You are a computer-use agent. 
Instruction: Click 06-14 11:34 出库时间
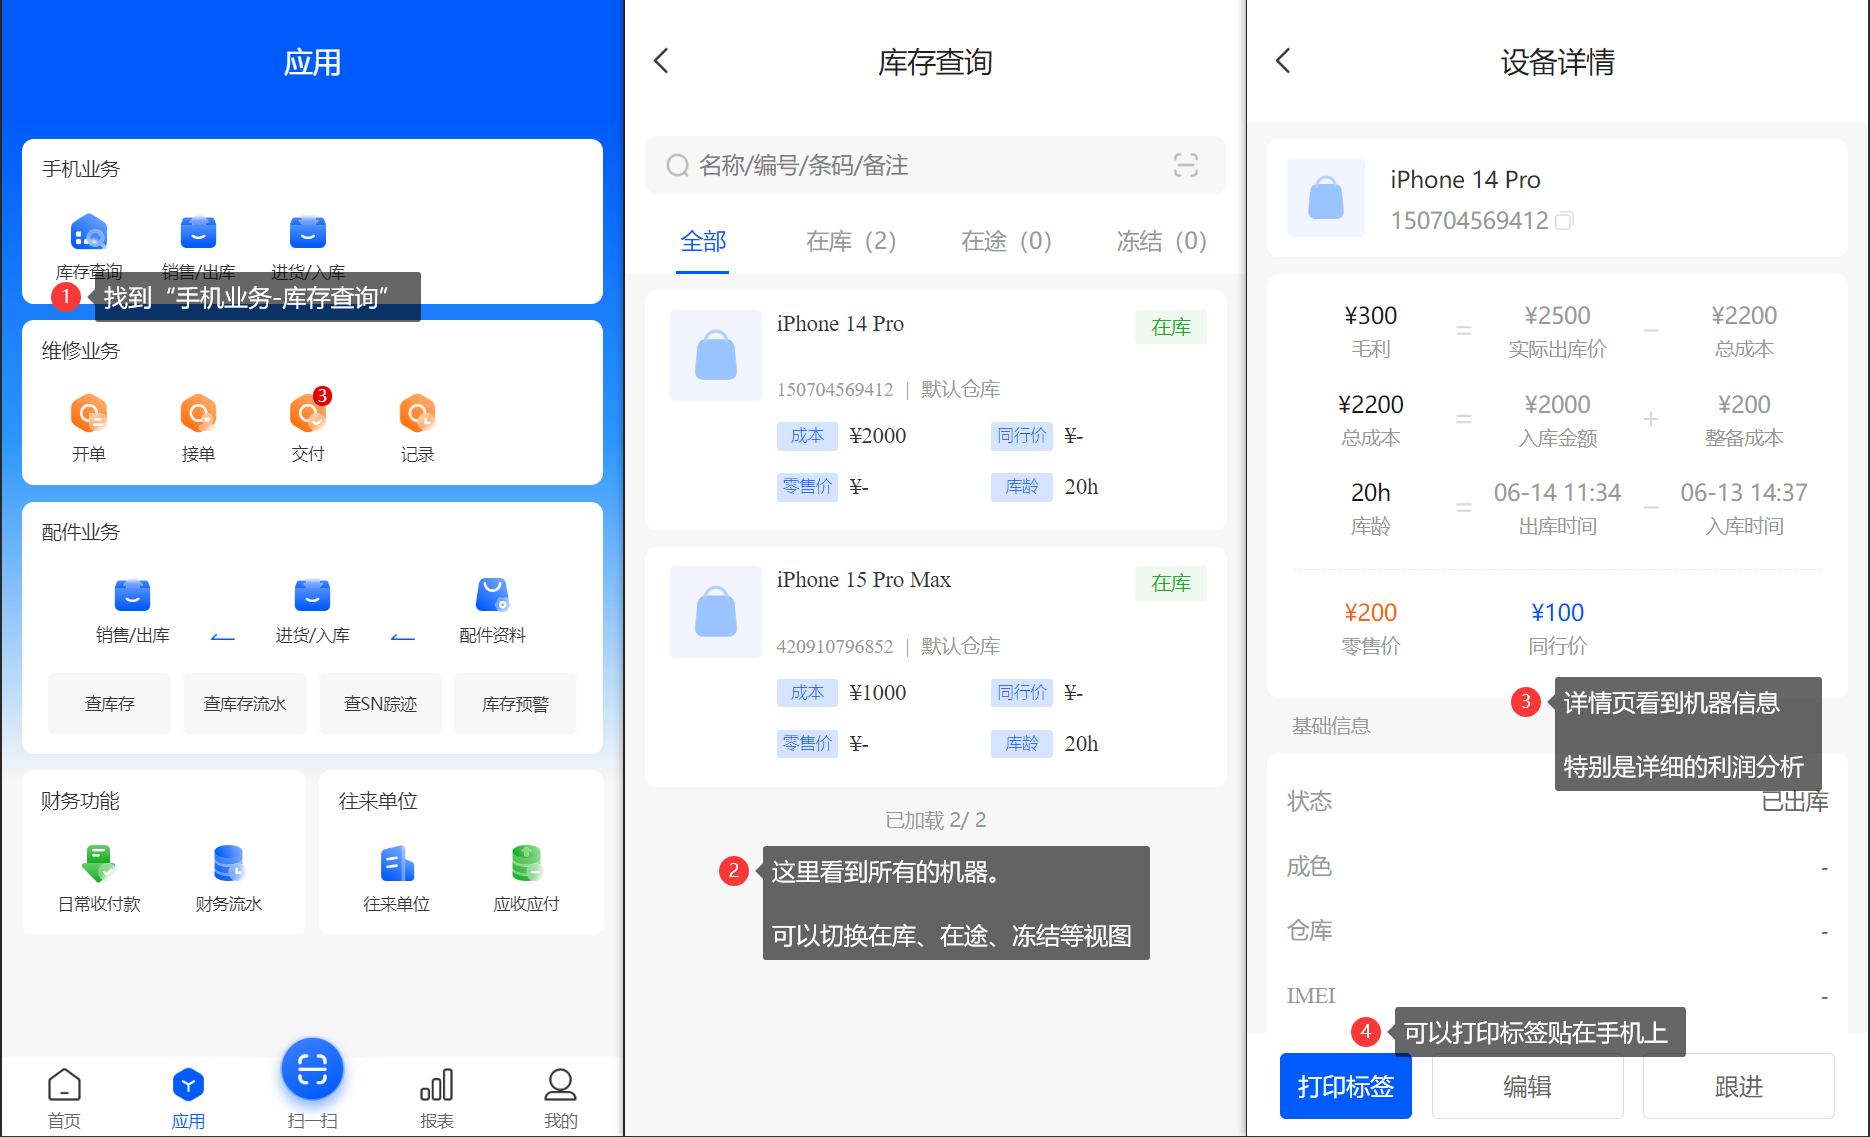coord(1557,493)
